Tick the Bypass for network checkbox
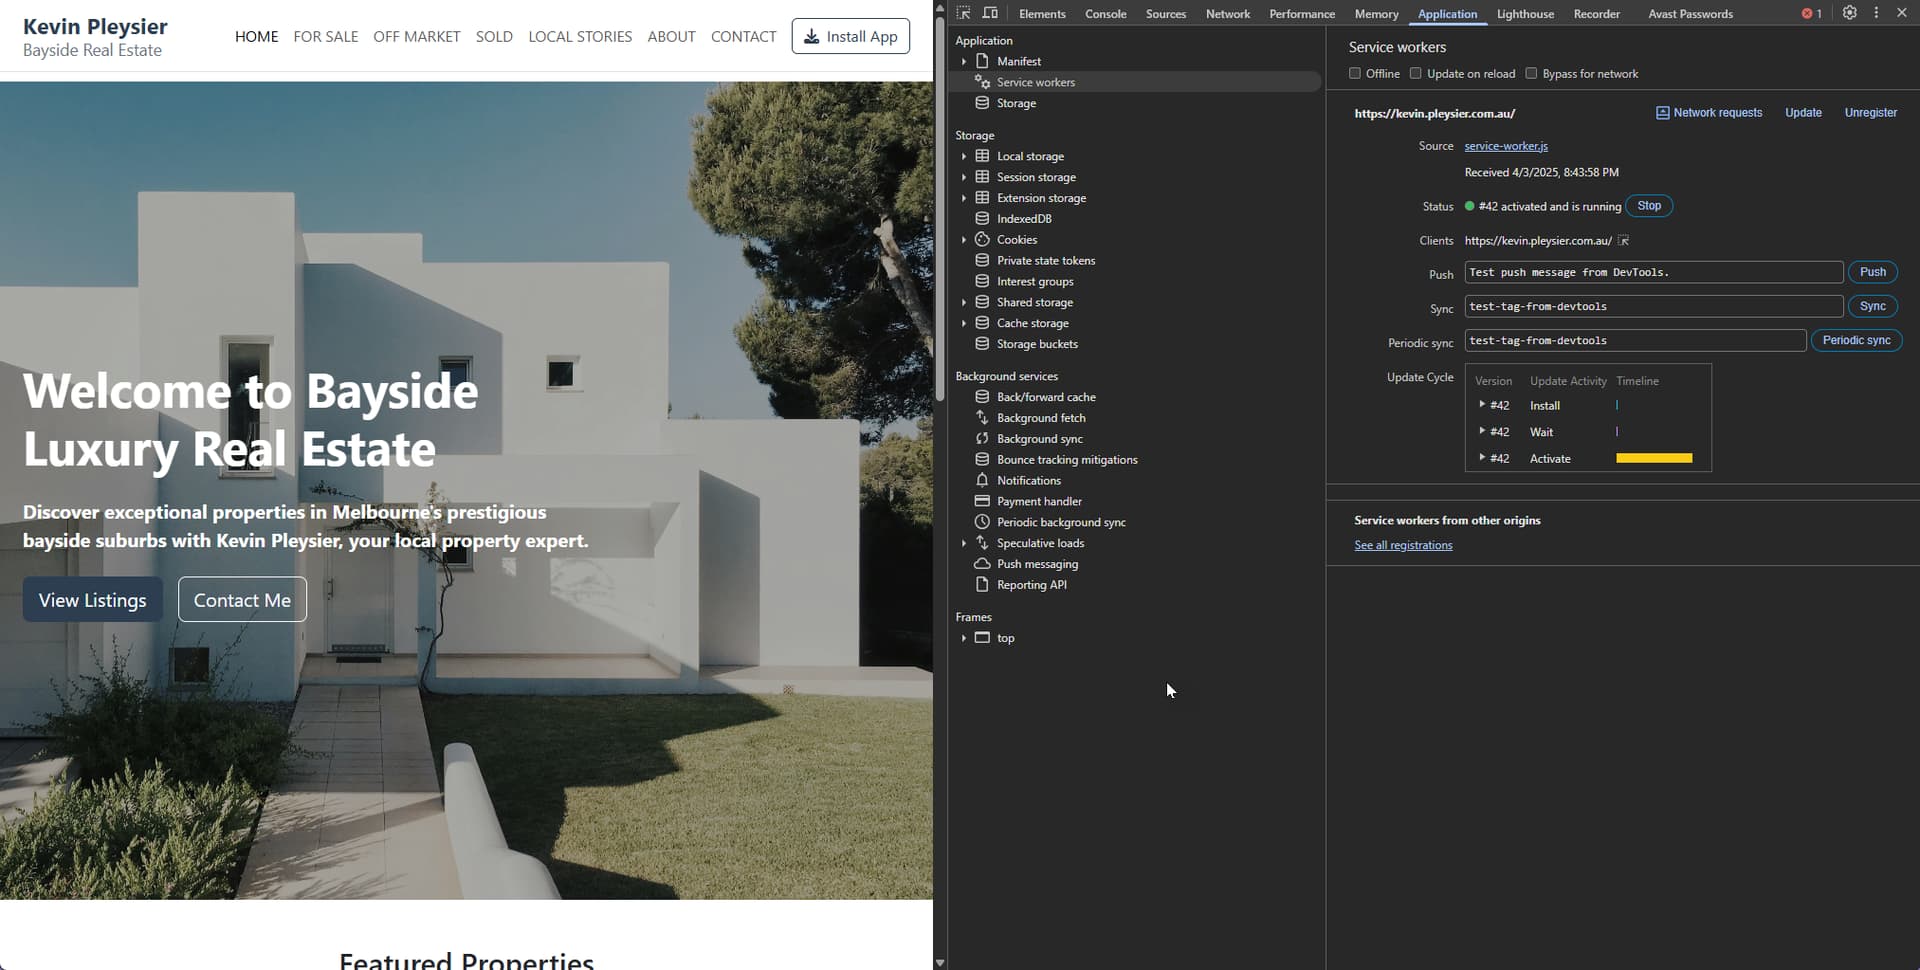The image size is (1920, 970). [x=1531, y=74]
